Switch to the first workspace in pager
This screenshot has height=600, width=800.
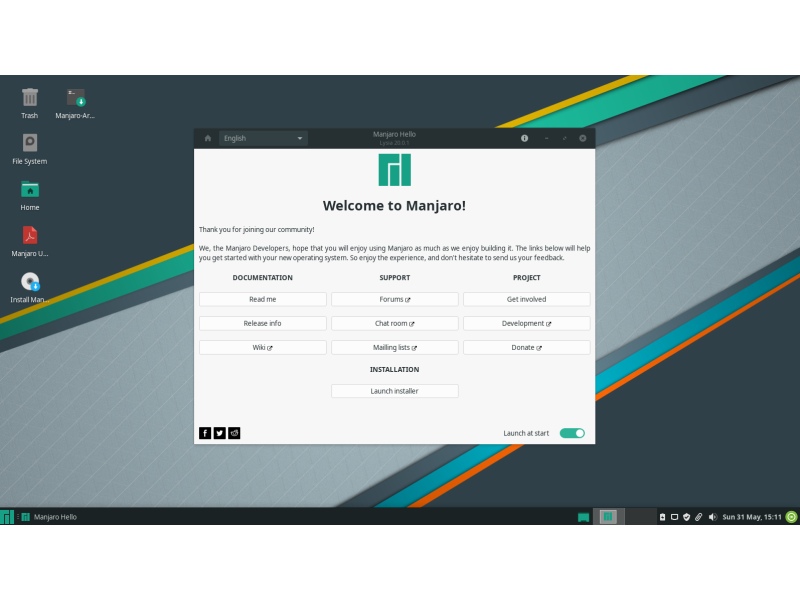tap(608, 517)
